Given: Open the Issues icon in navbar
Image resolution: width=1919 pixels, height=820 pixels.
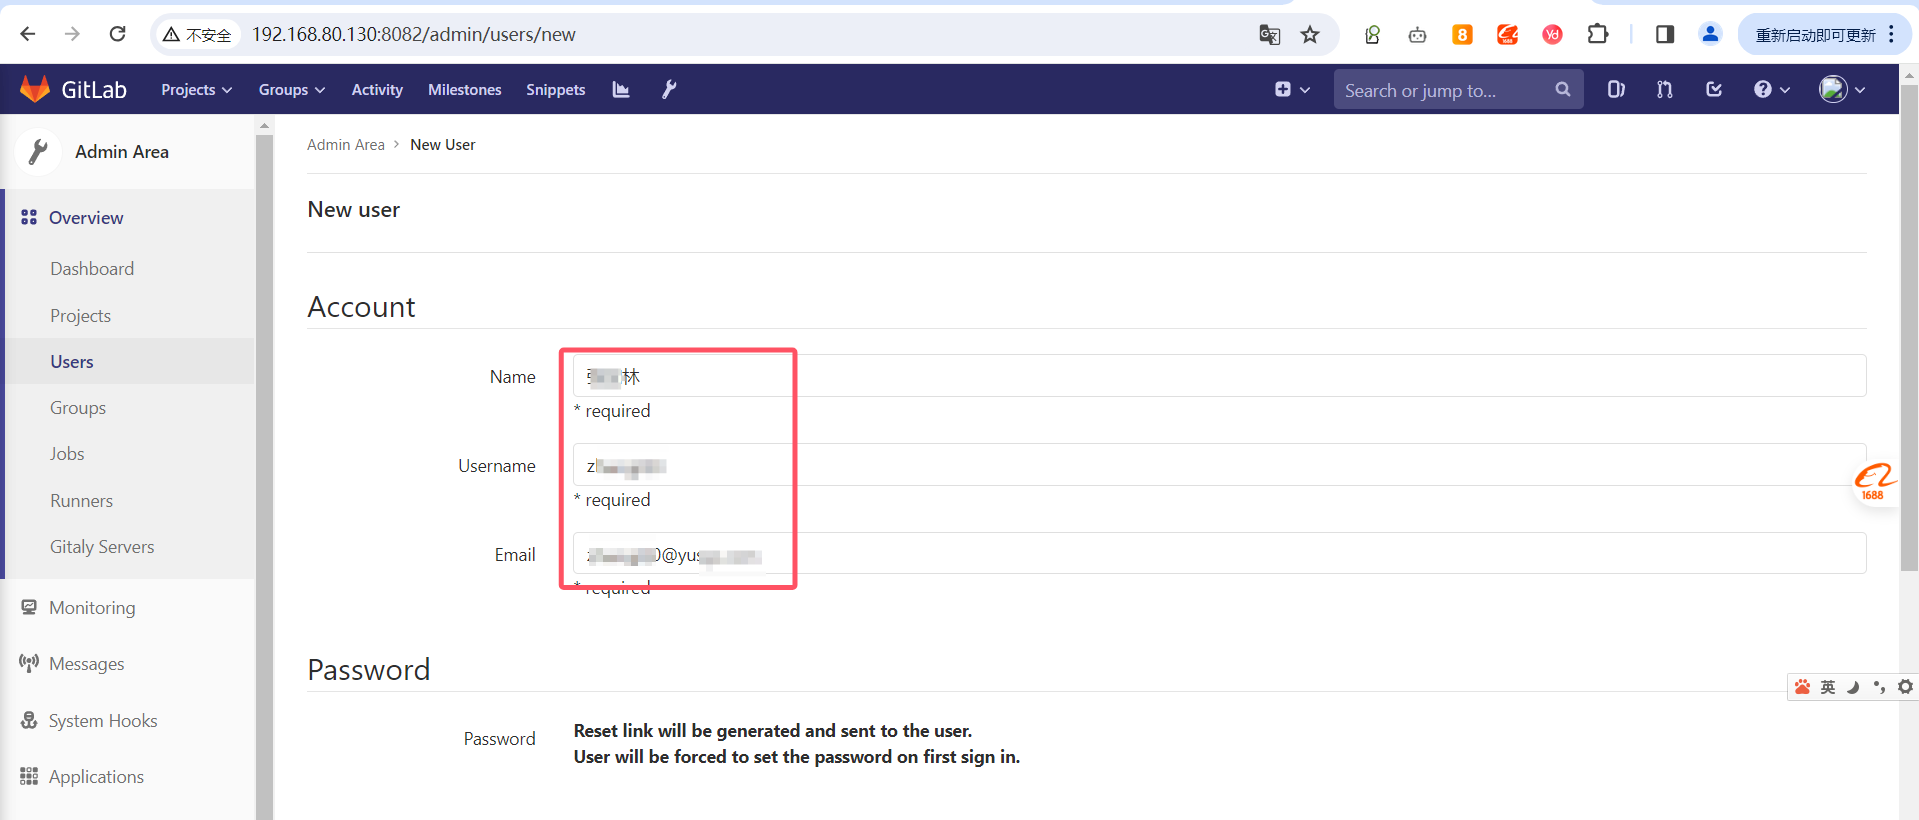Looking at the screenshot, I should pos(1615,90).
